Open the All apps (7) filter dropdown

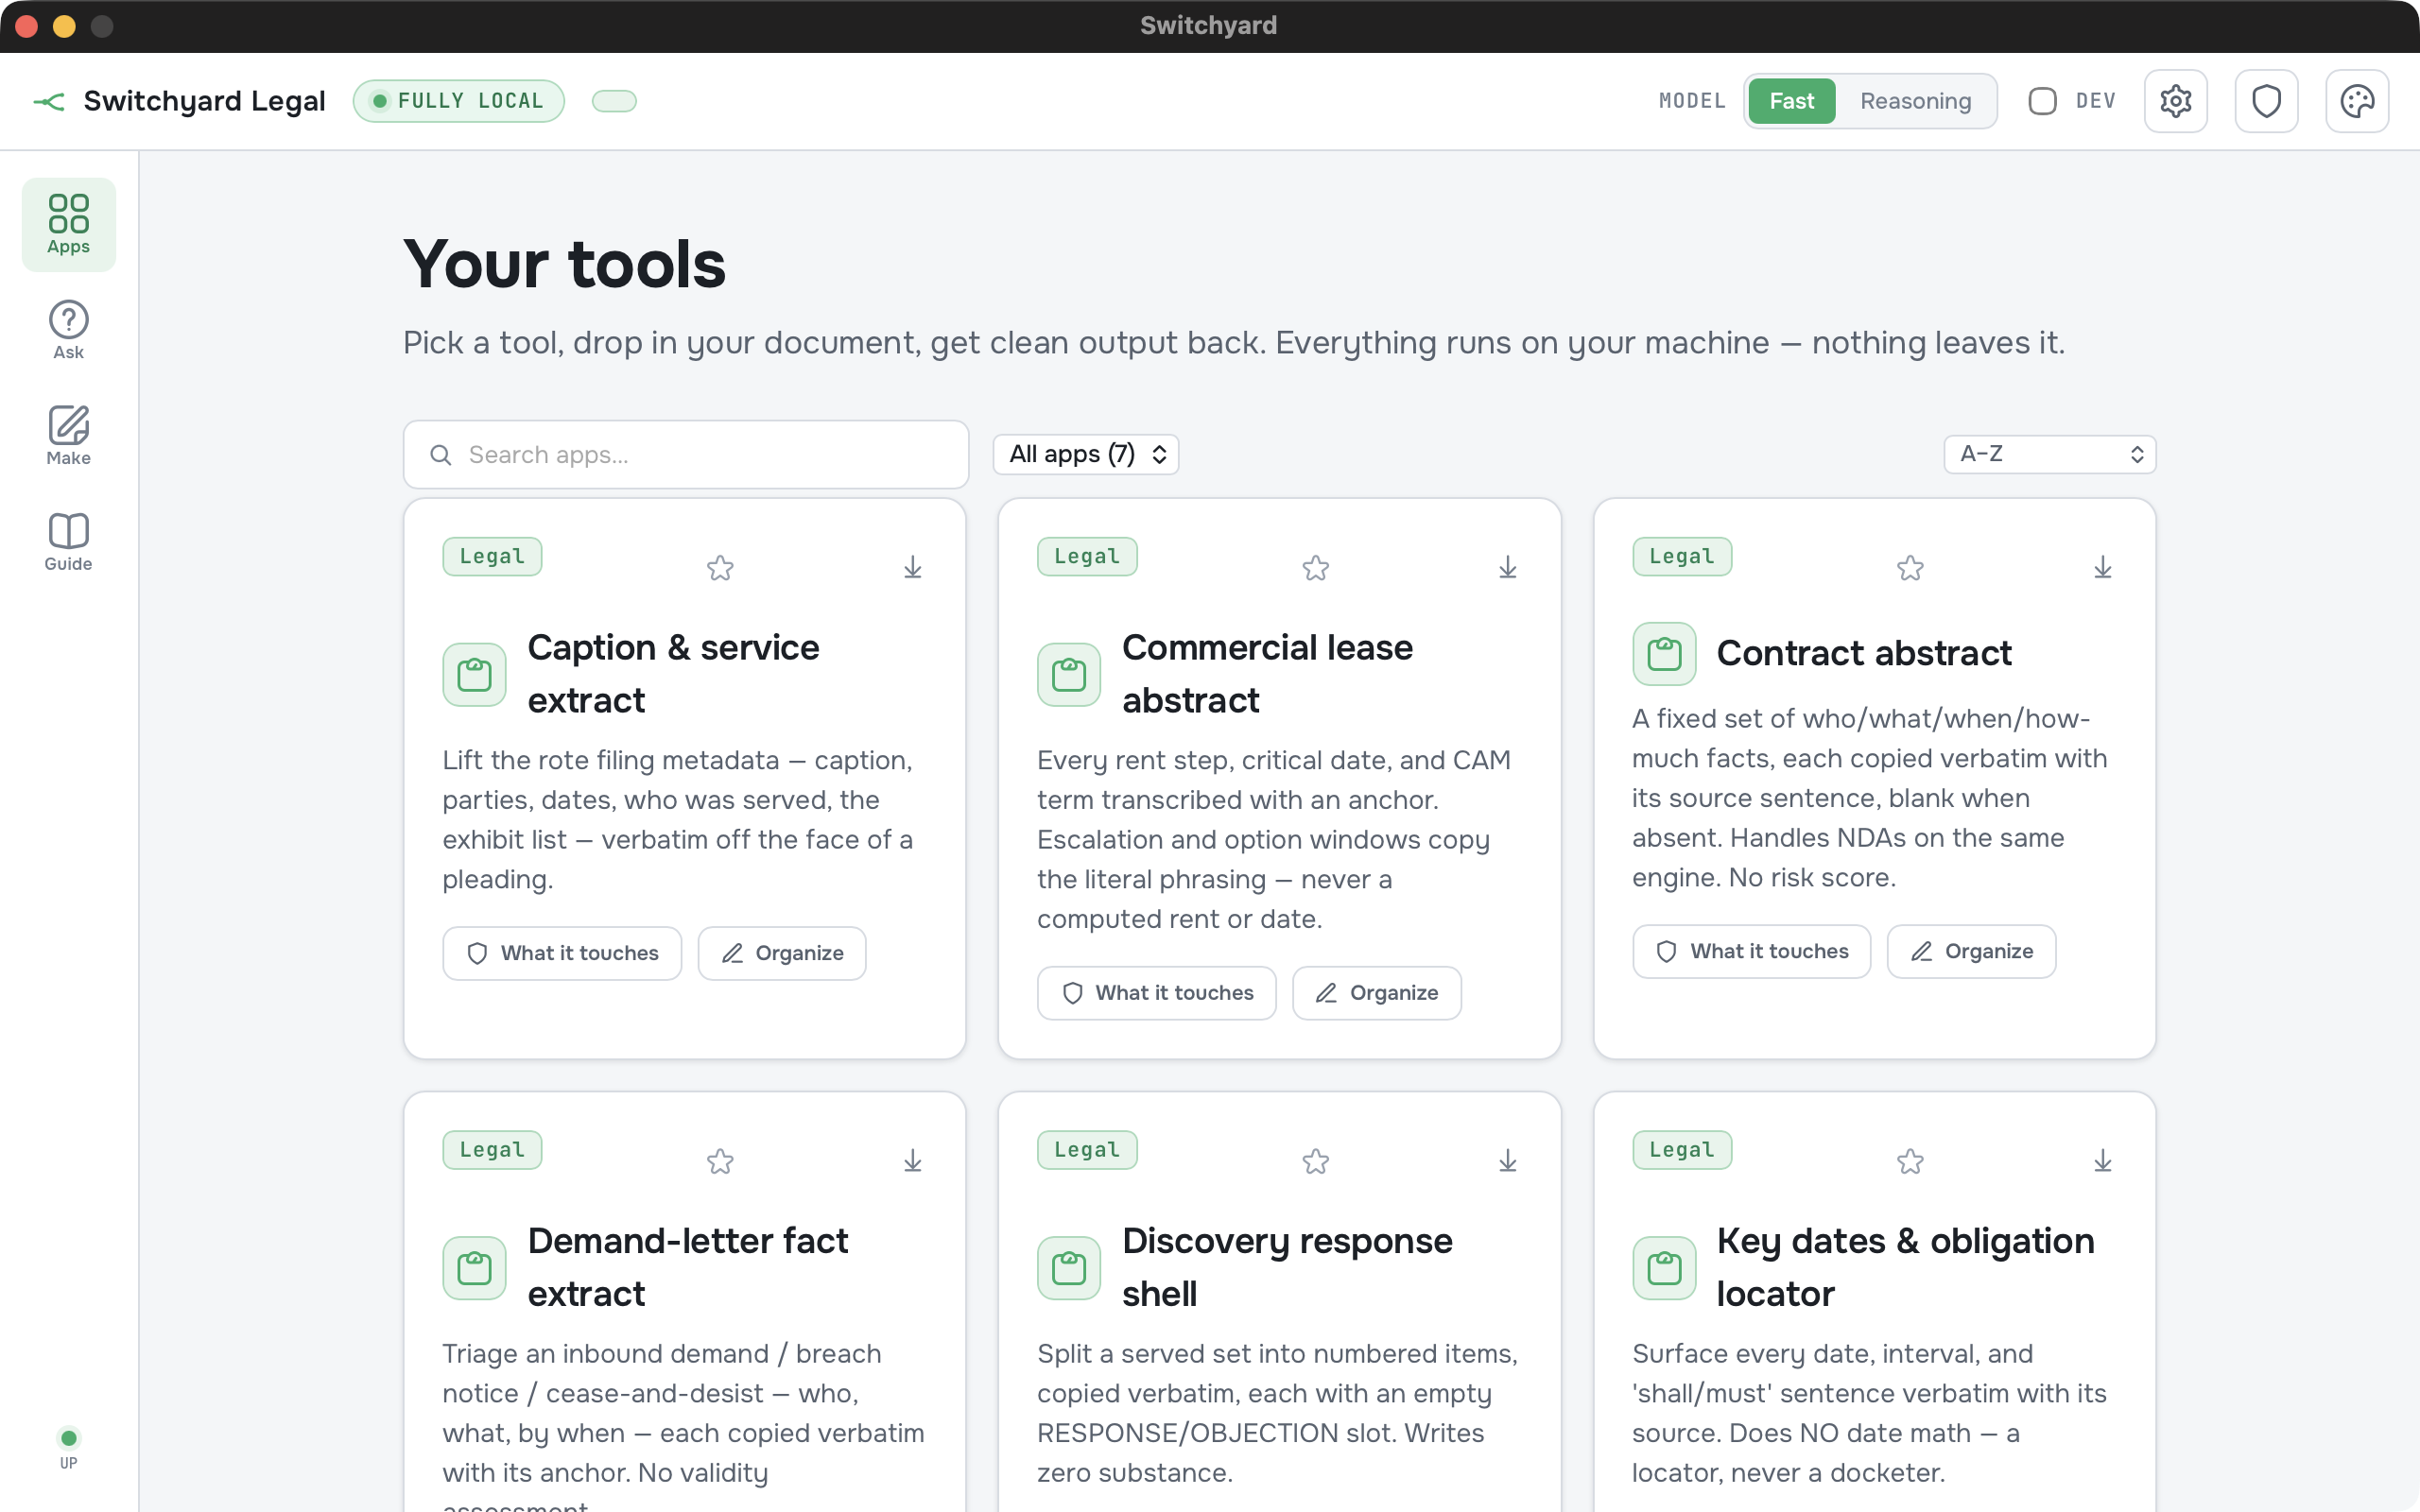[x=1086, y=454]
